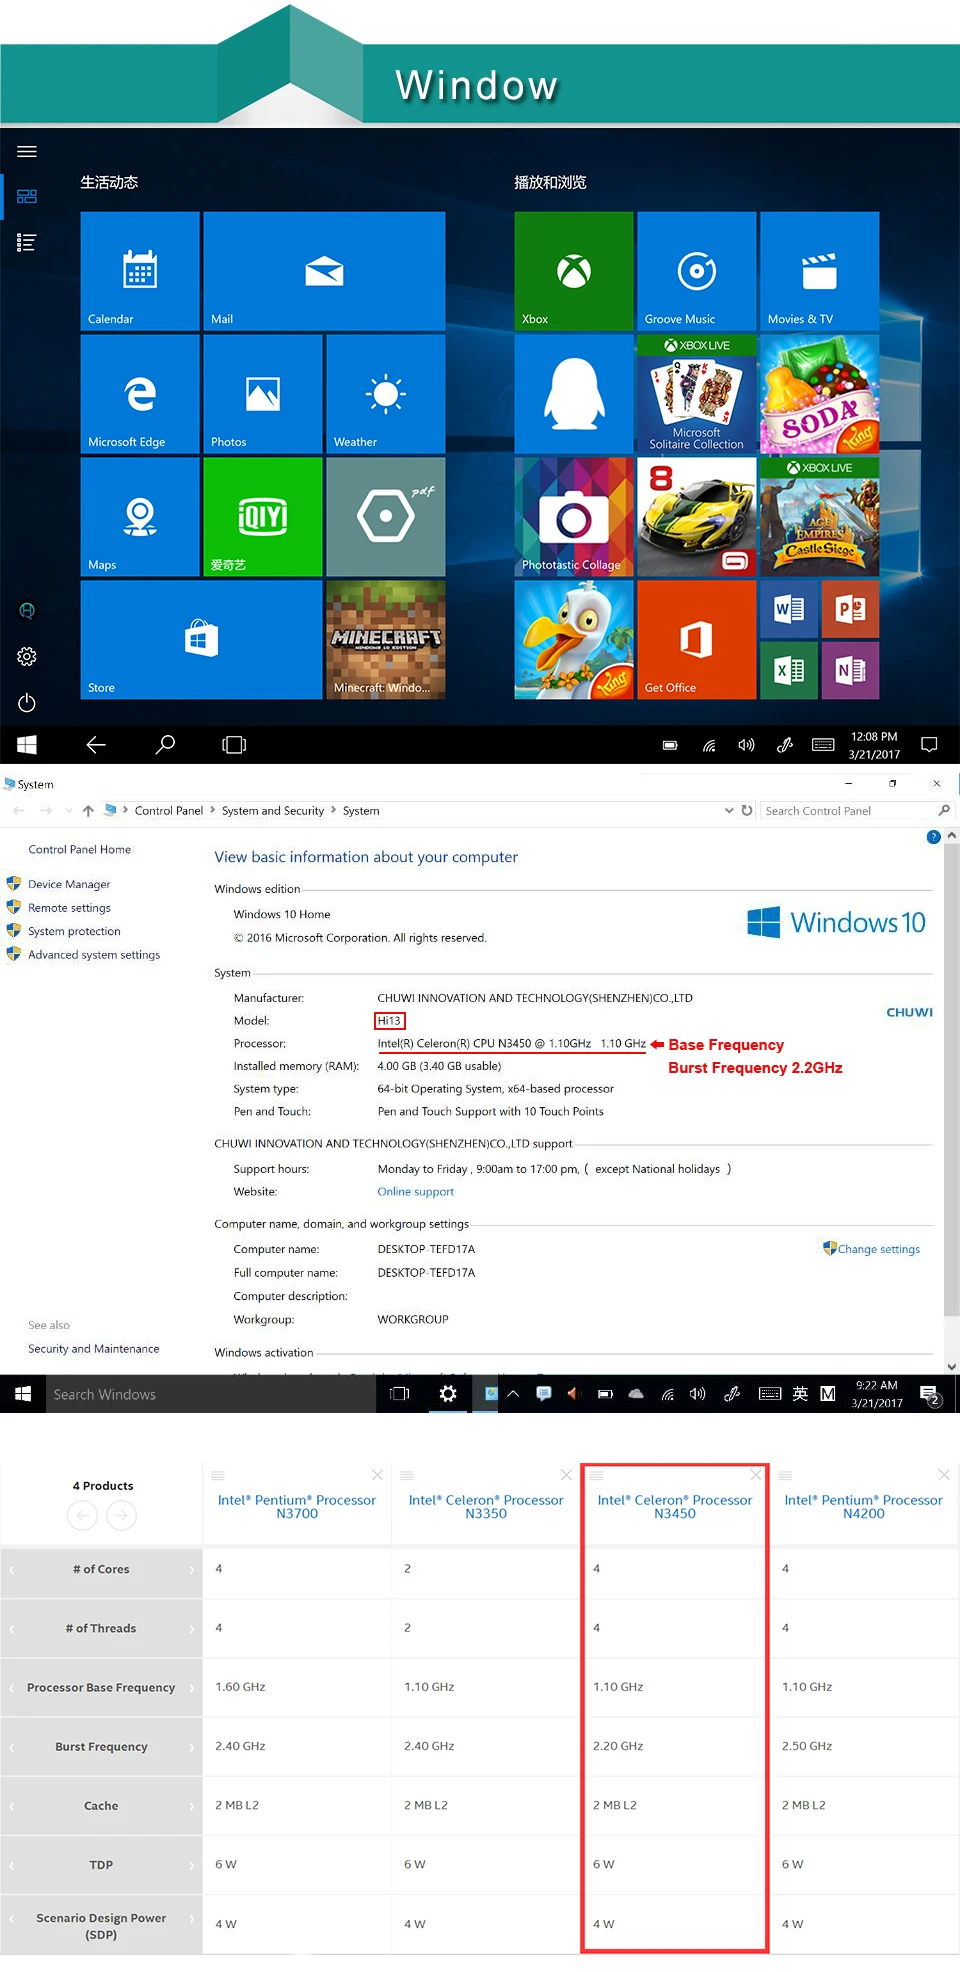Screen dimensions: 960x1972
Task: Click the Up arrow in System window
Action: point(88,811)
